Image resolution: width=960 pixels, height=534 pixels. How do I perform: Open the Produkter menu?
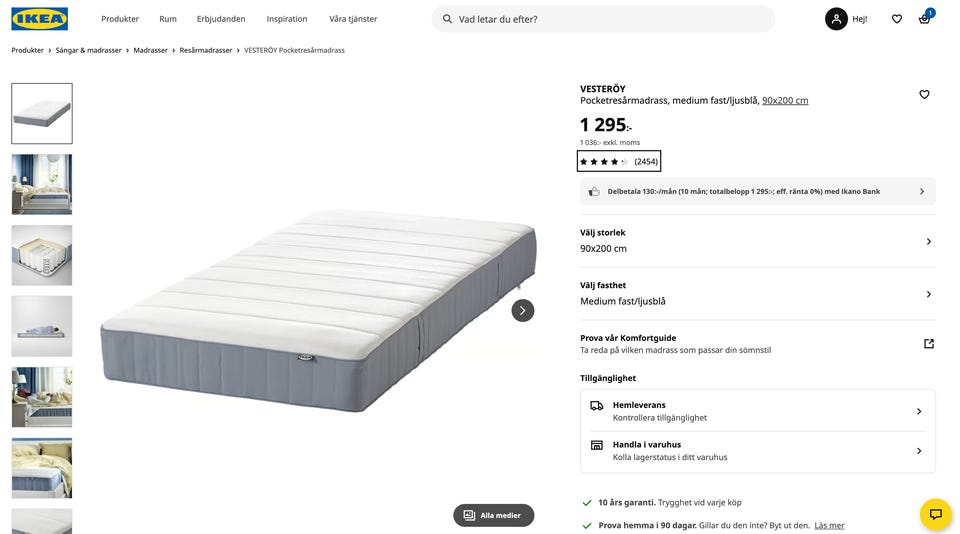[x=120, y=19]
